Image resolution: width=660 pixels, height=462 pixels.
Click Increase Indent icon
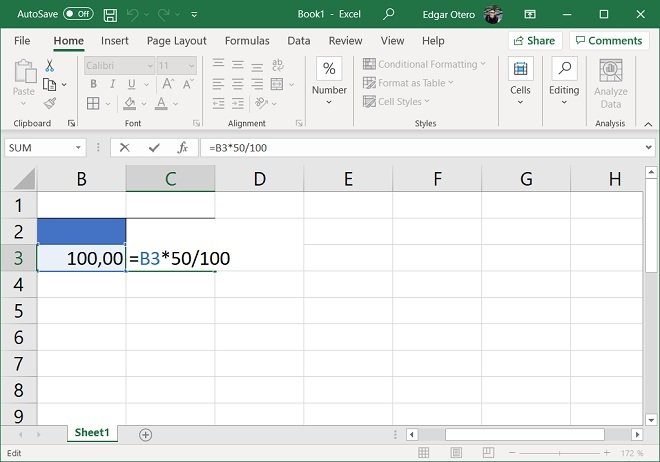(x=238, y=104)
